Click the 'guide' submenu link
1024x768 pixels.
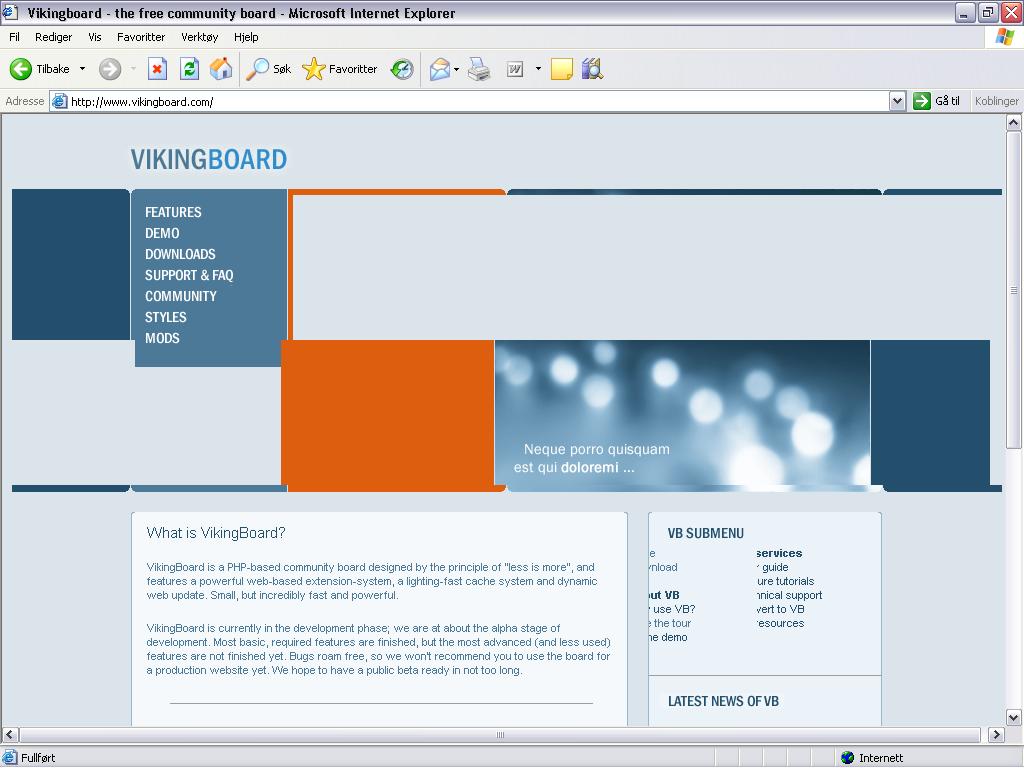(x=773, y=567)
